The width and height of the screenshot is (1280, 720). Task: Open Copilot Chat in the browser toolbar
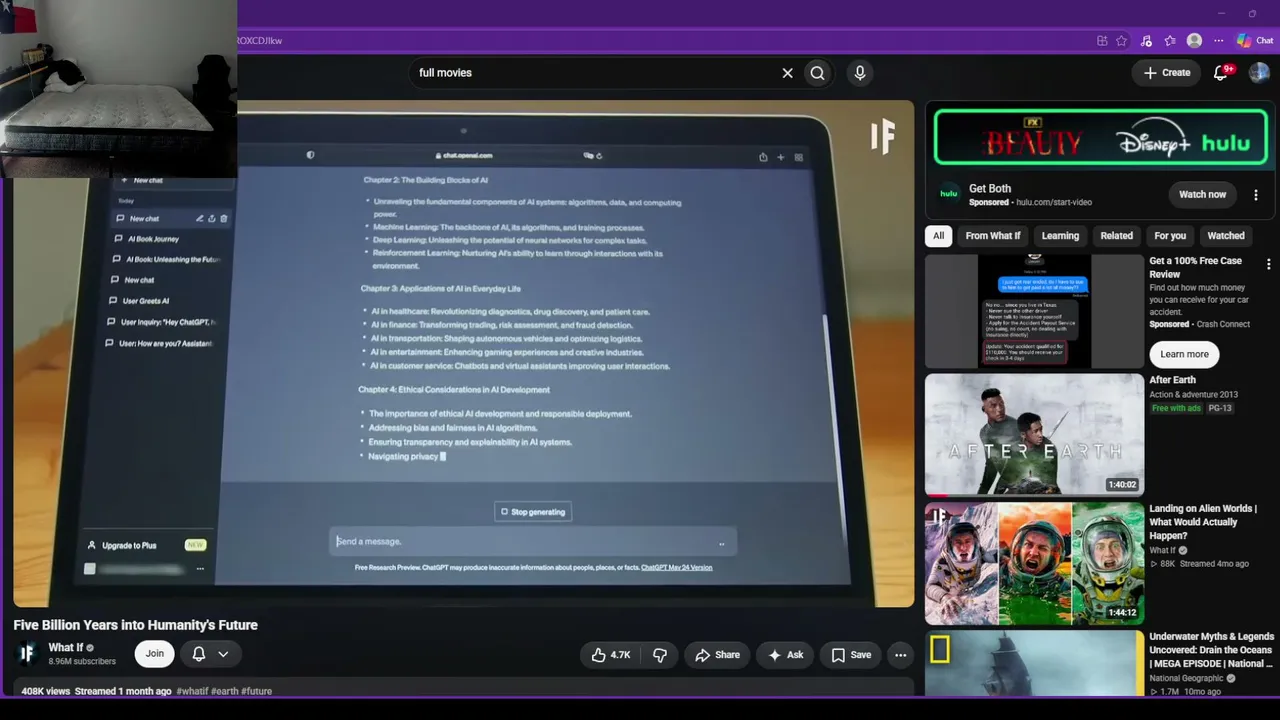point(1255,41)
